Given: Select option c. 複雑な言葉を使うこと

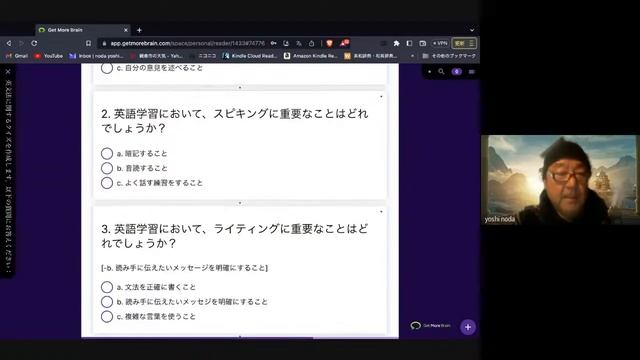Looking at the screenshot, I should coord(107,316).
